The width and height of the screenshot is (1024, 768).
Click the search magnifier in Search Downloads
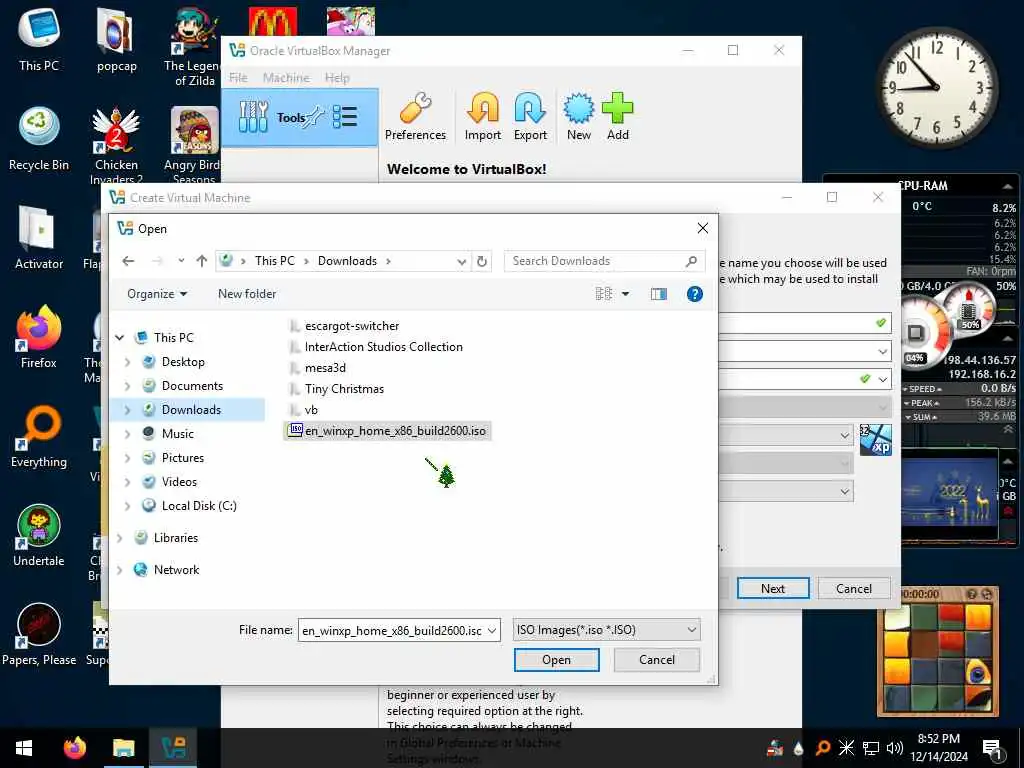click(x=691, y=261)
